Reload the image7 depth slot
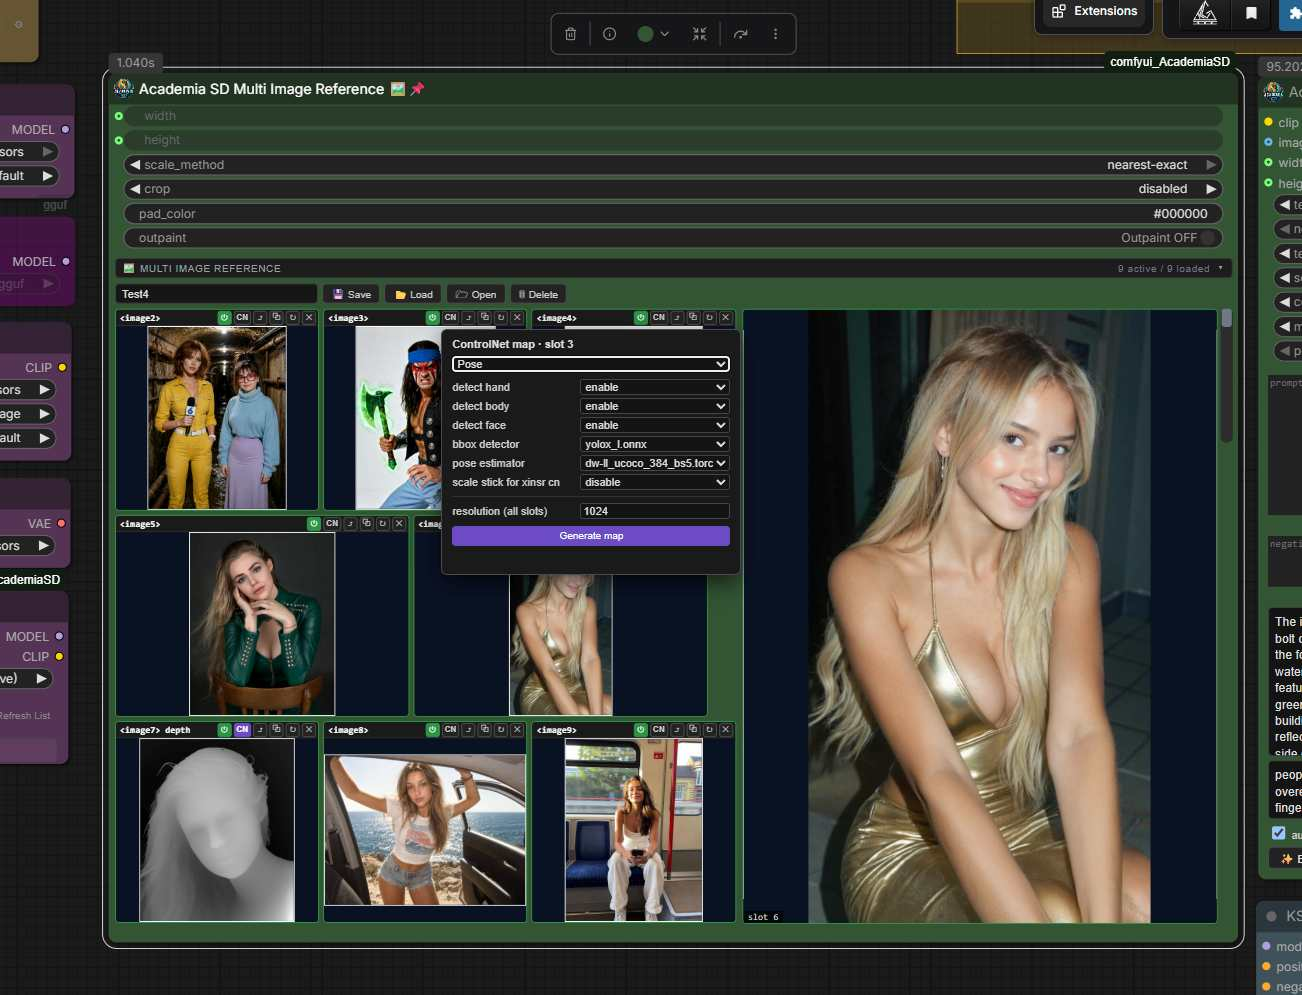The width and height of the screenshot is (1302, 995). pyautogui.click(x=293, y=729)
